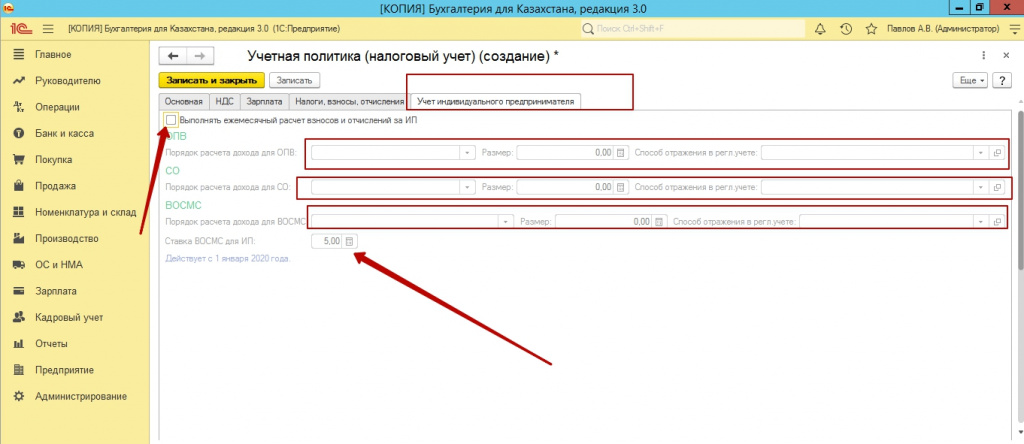This screenshot has height=444, width=1024.
Task: Open calculator for Ставка ВОСМС для ИП
Action: pos(349,241)
